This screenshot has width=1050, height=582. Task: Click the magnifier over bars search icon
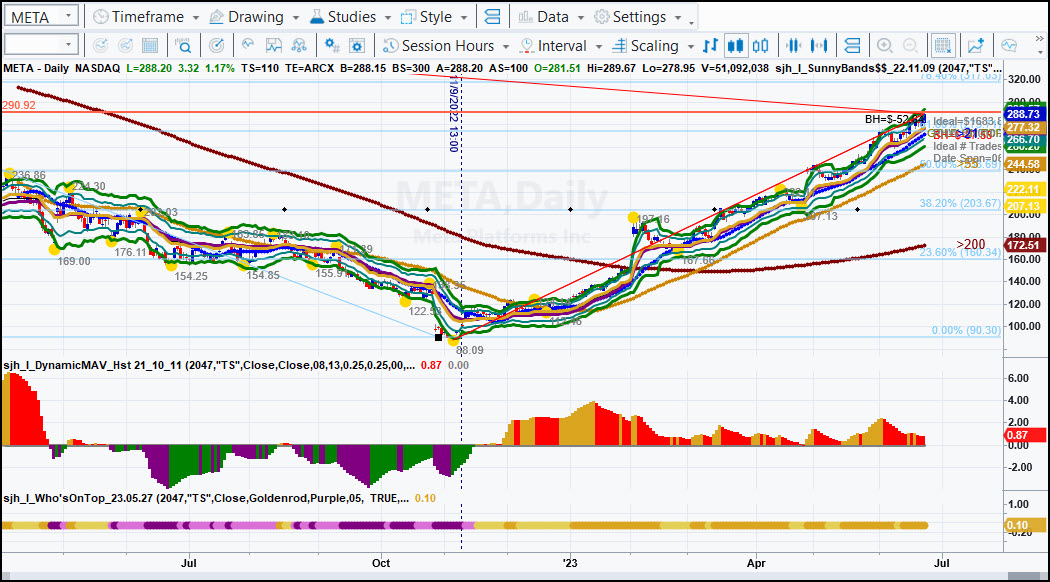183,46
